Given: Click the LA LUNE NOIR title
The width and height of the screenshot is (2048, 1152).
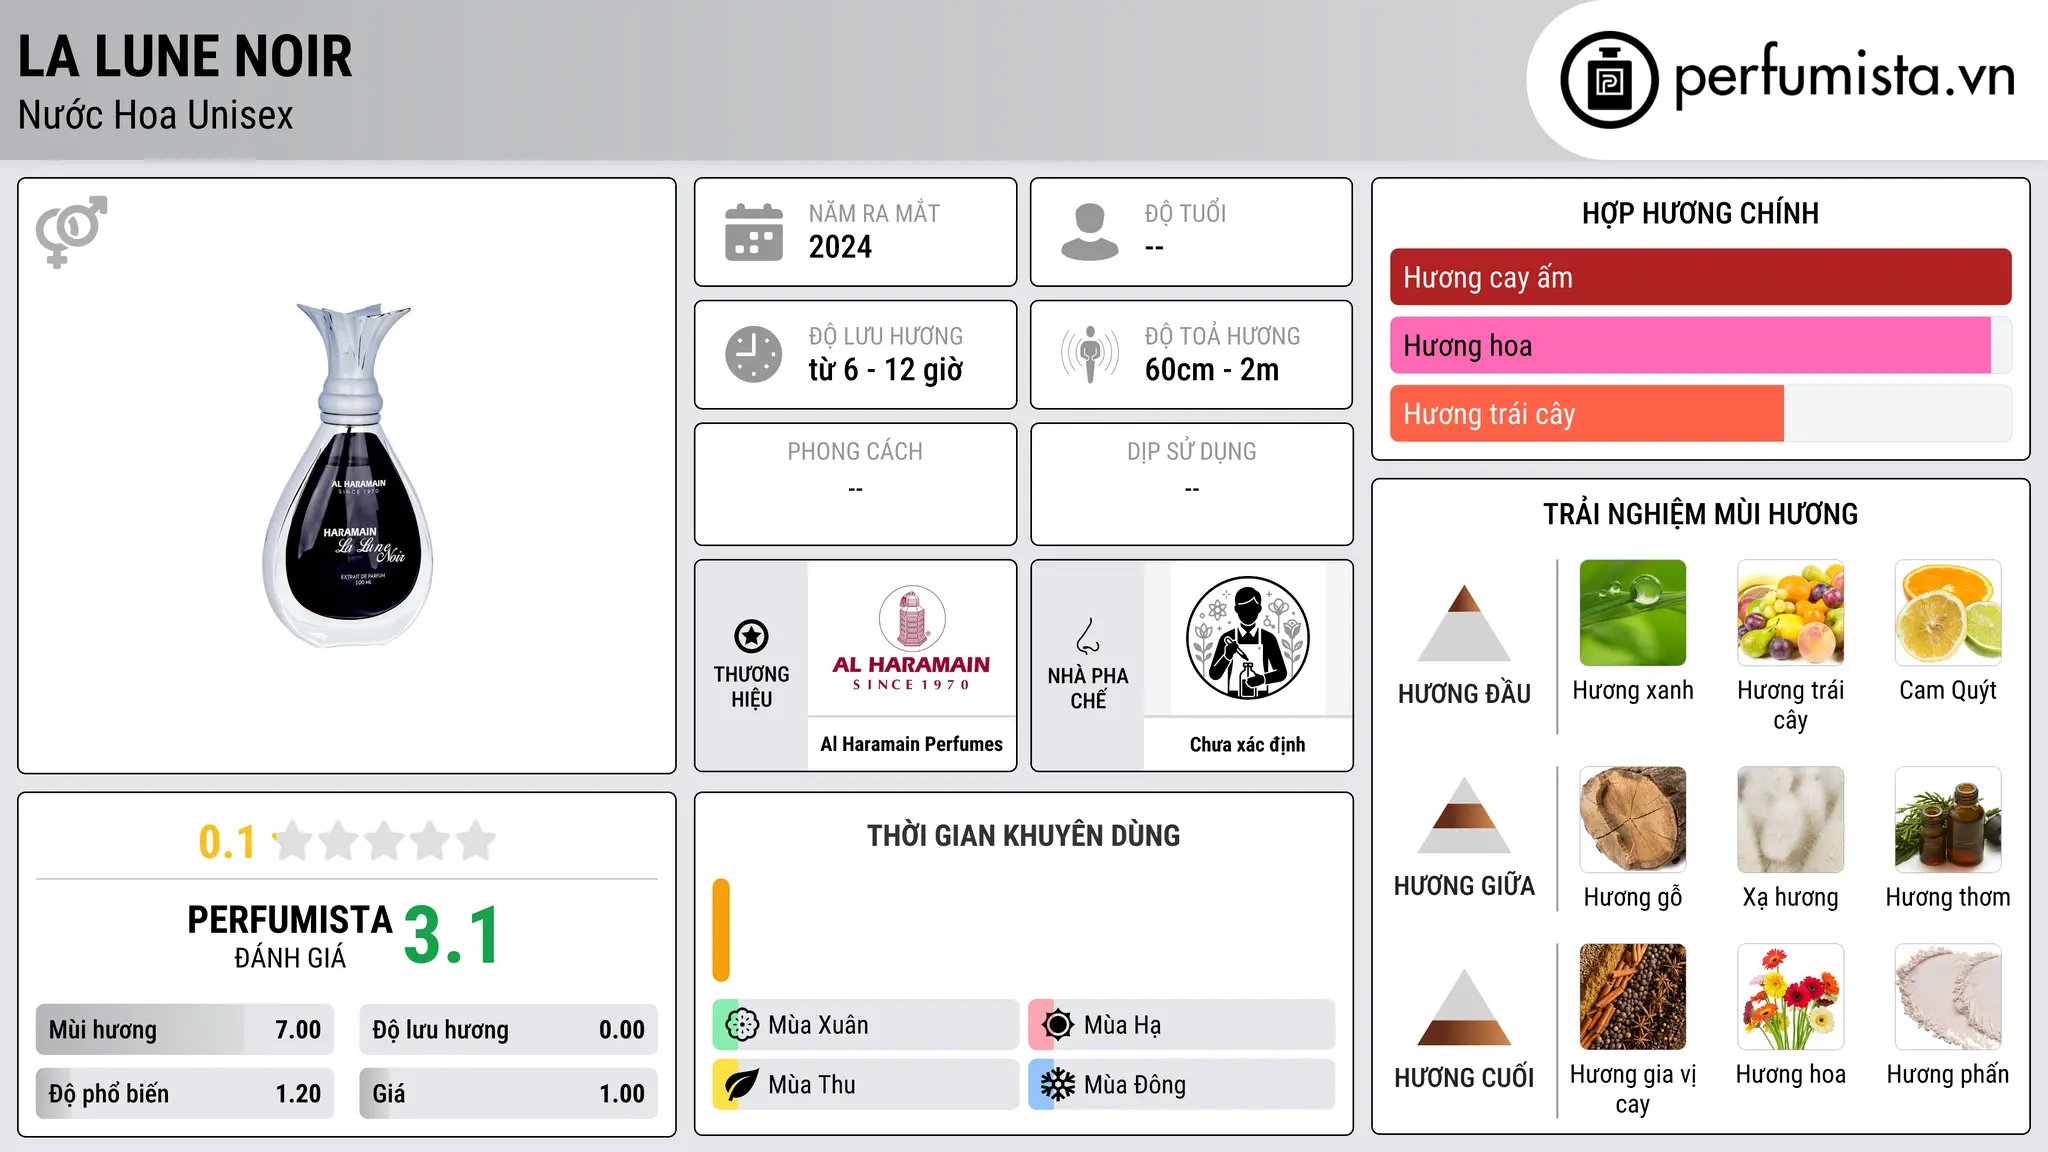Looking at the screenshot, I should click(x=185, y=56).
